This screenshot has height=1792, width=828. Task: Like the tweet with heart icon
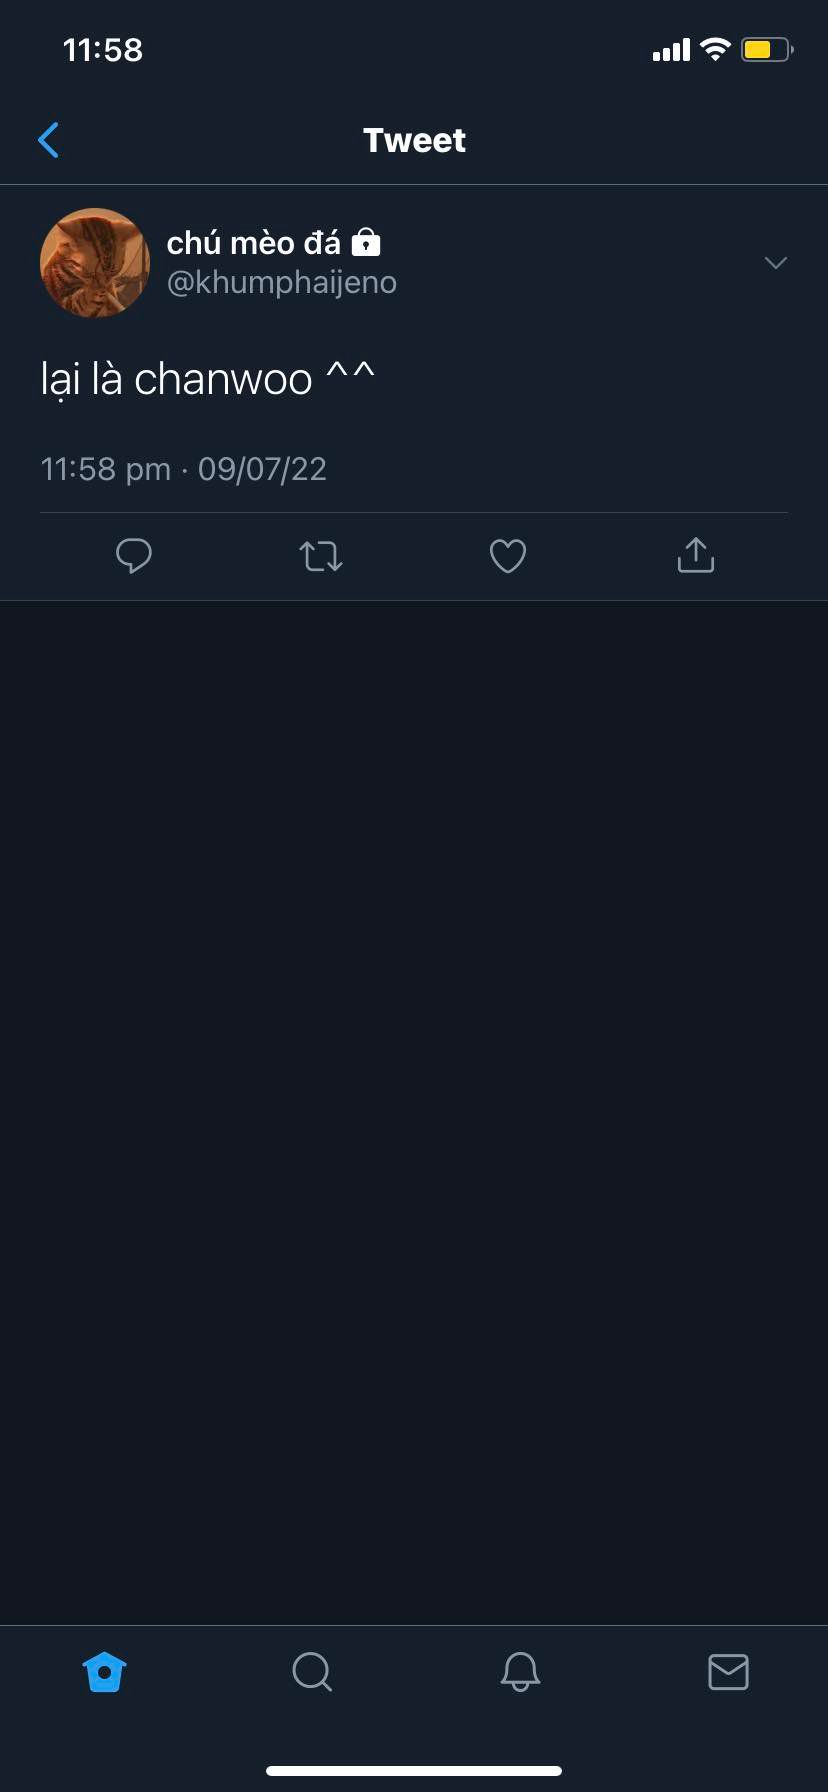[508, 556]
